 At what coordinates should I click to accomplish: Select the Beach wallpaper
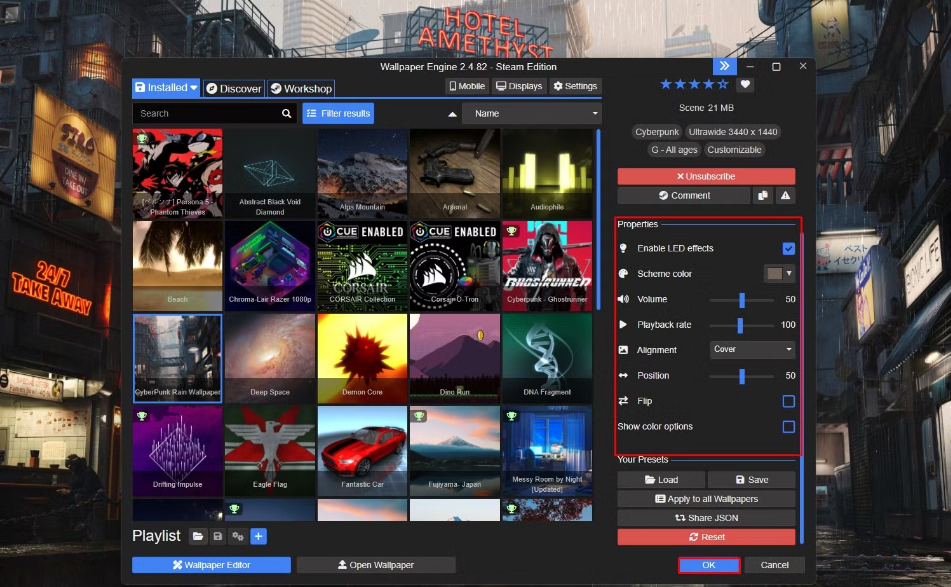pyautogui.click(x=178, y=266)
